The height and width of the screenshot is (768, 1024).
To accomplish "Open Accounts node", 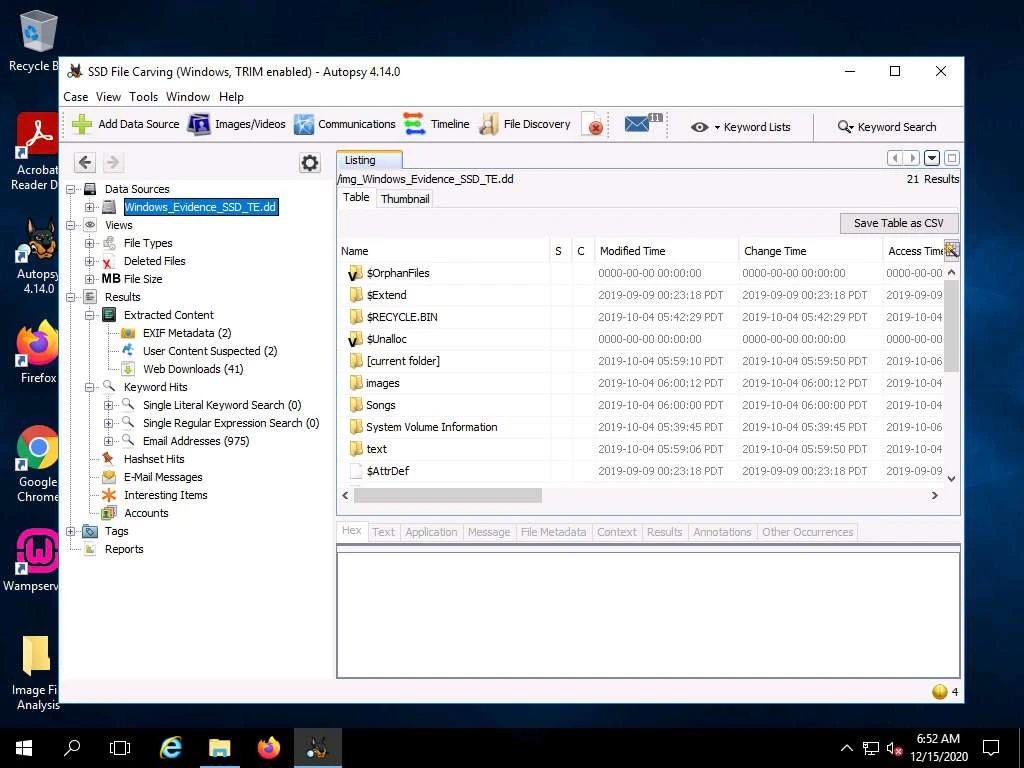I will click(146, 513).
